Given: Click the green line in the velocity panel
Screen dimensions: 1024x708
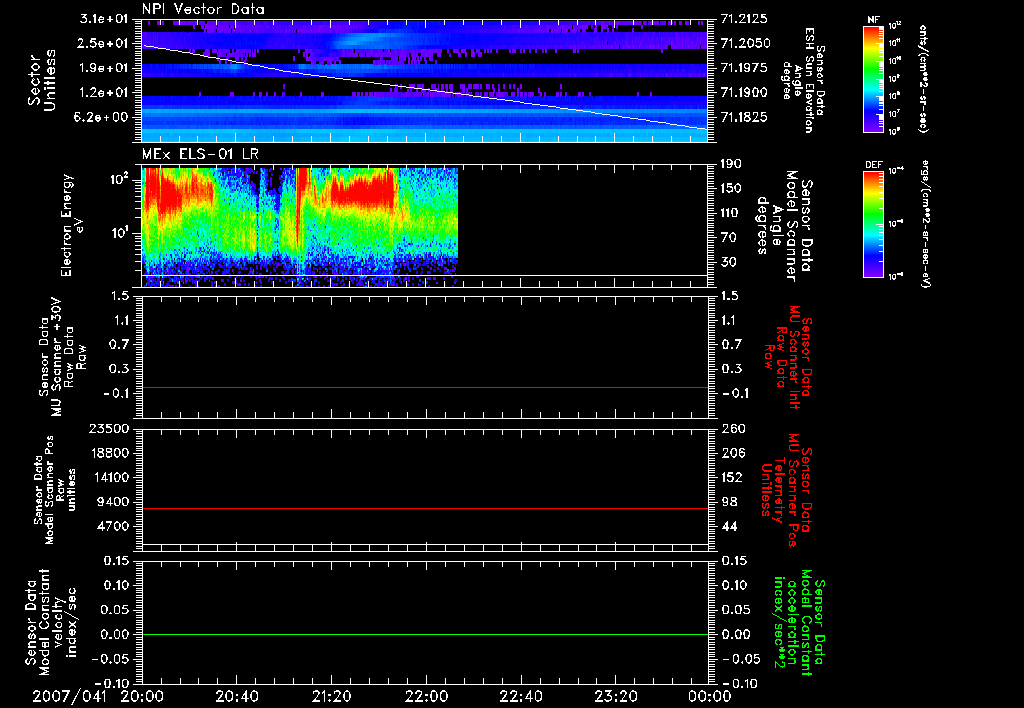Looking at the screenshot, I should coord(425,634).
